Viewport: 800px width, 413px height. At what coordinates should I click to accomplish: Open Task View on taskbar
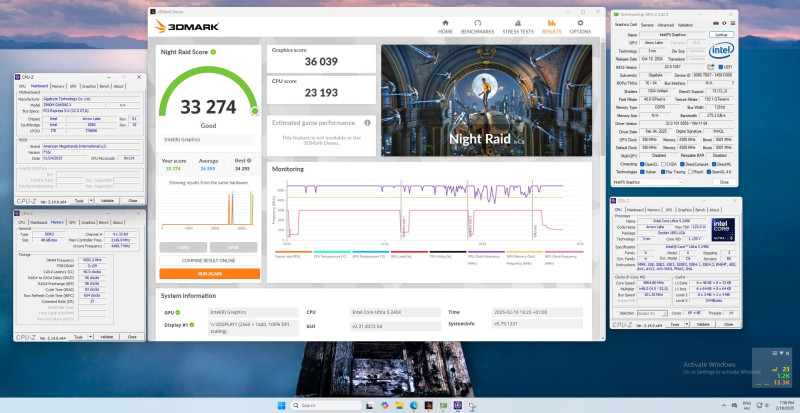[x=369, y=405]
